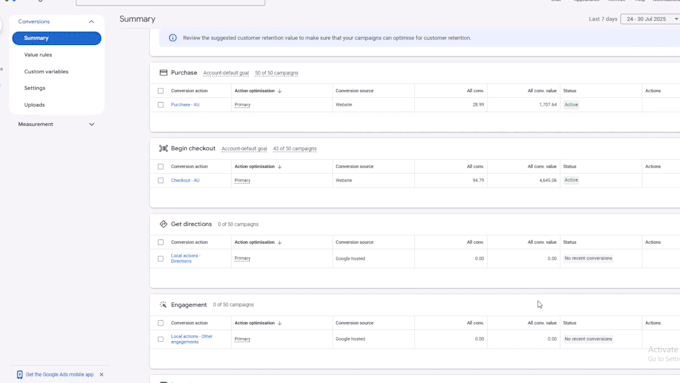Click 43 of 50 campaigns link for Begin checkout
Viewport: 680px width, 383px height.
295,149
